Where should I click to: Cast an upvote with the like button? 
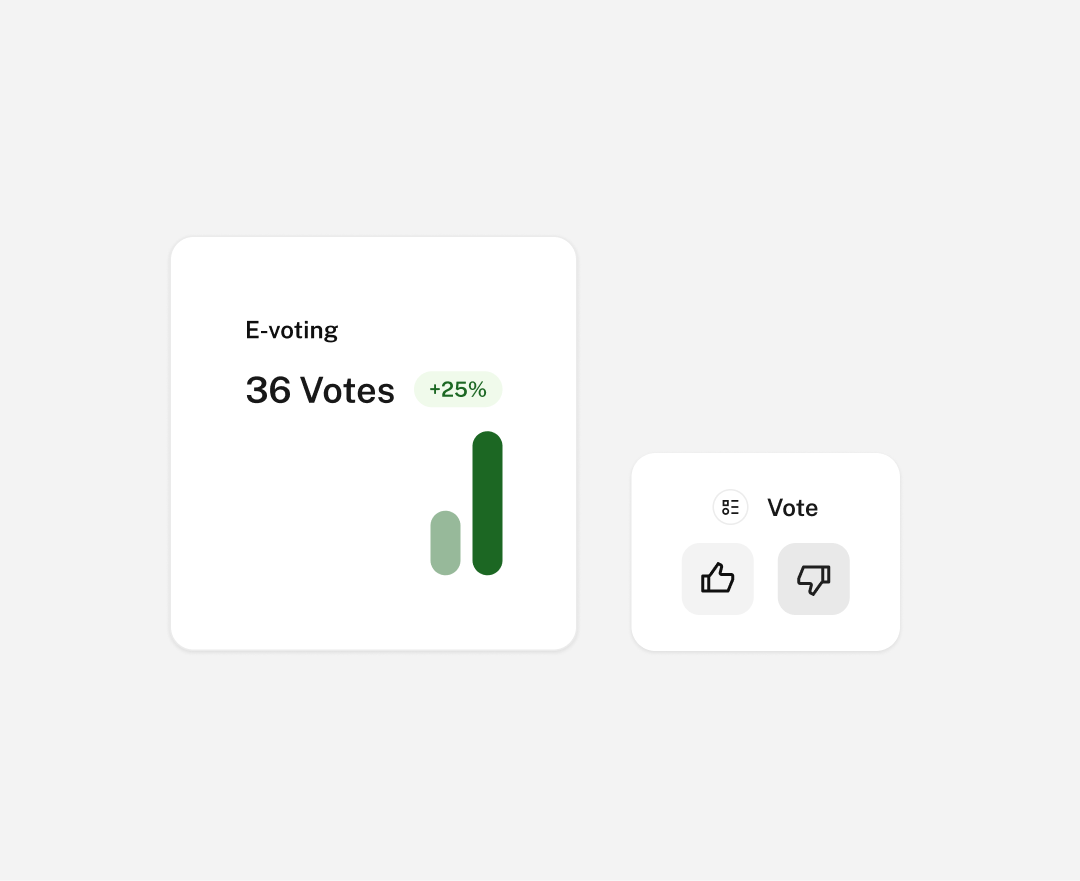coord(717,578)
